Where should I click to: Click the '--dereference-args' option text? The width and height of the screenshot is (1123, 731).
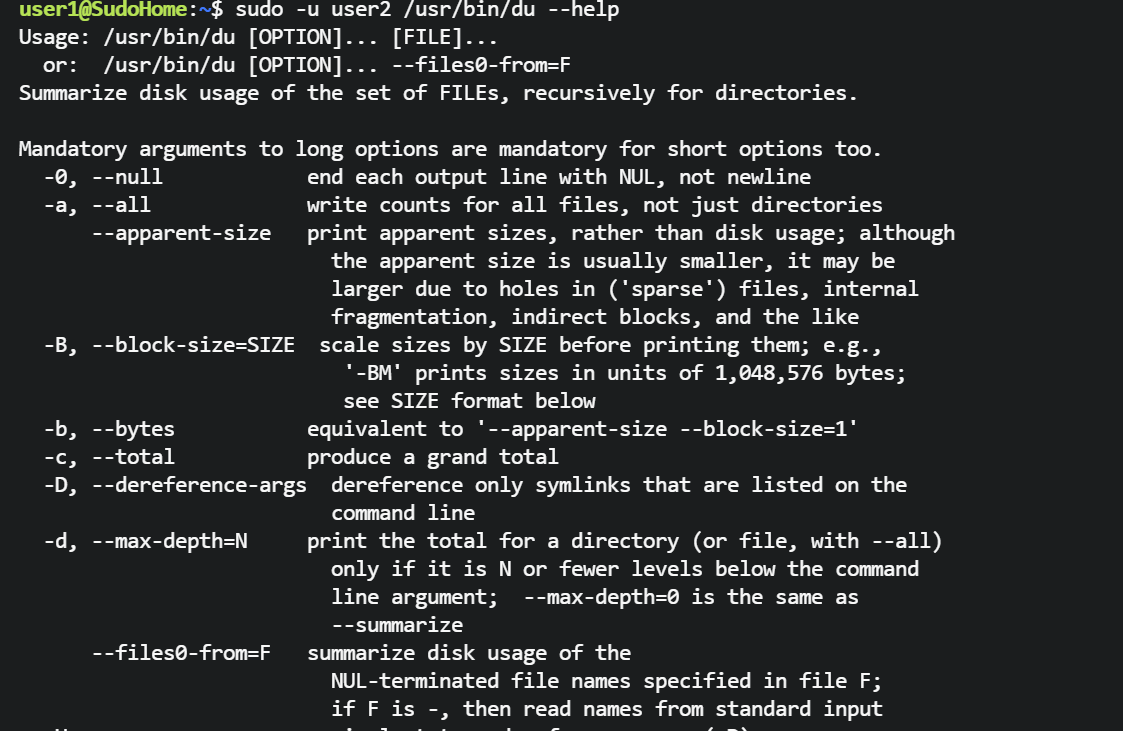click(198, 486)
